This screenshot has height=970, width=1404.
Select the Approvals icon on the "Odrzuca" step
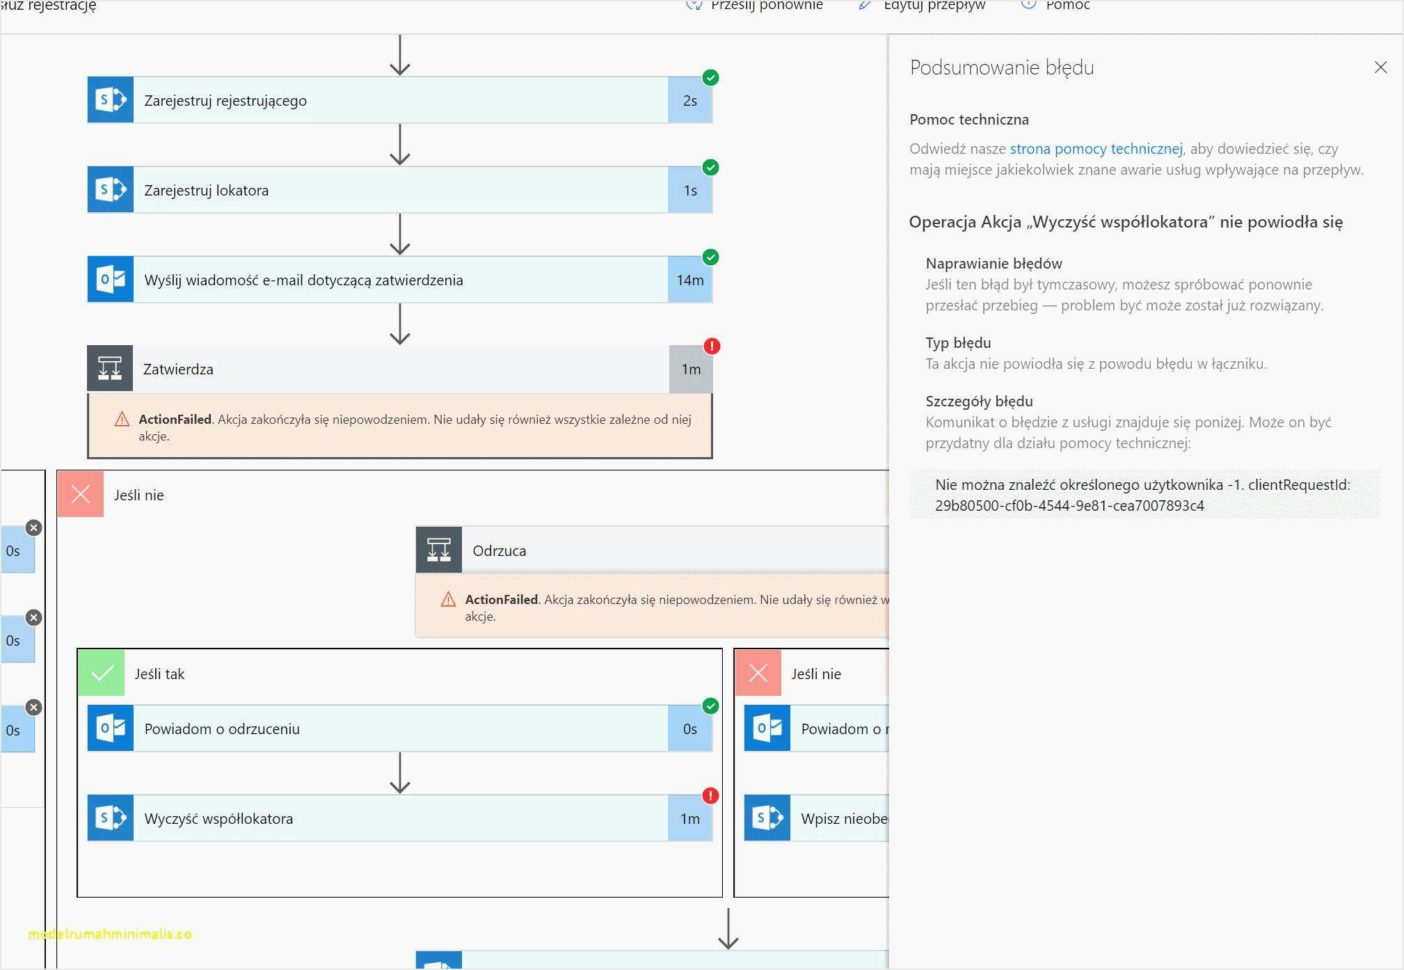[x=438, y=549]
